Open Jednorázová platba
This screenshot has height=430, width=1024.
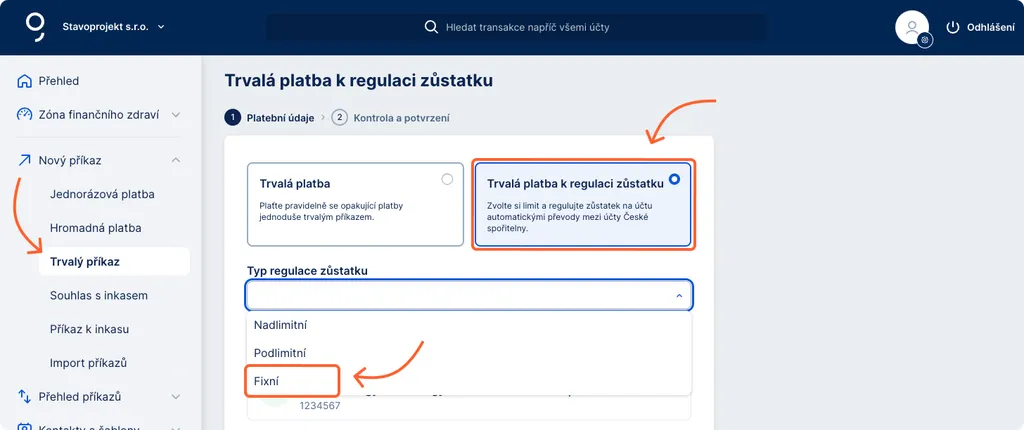[103, 194]
